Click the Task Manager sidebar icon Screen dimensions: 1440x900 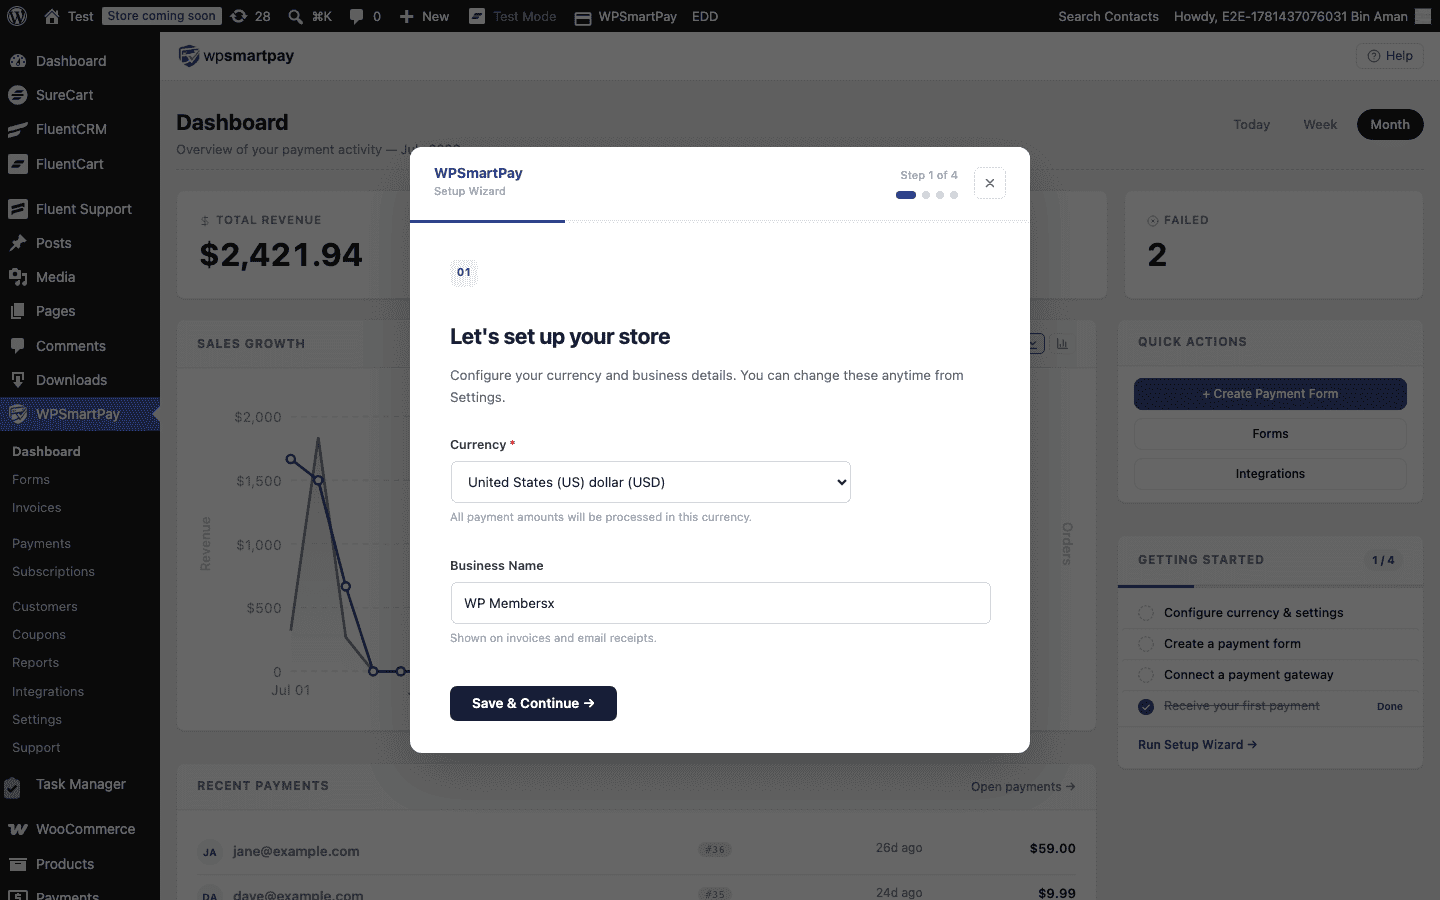point(12,787)
